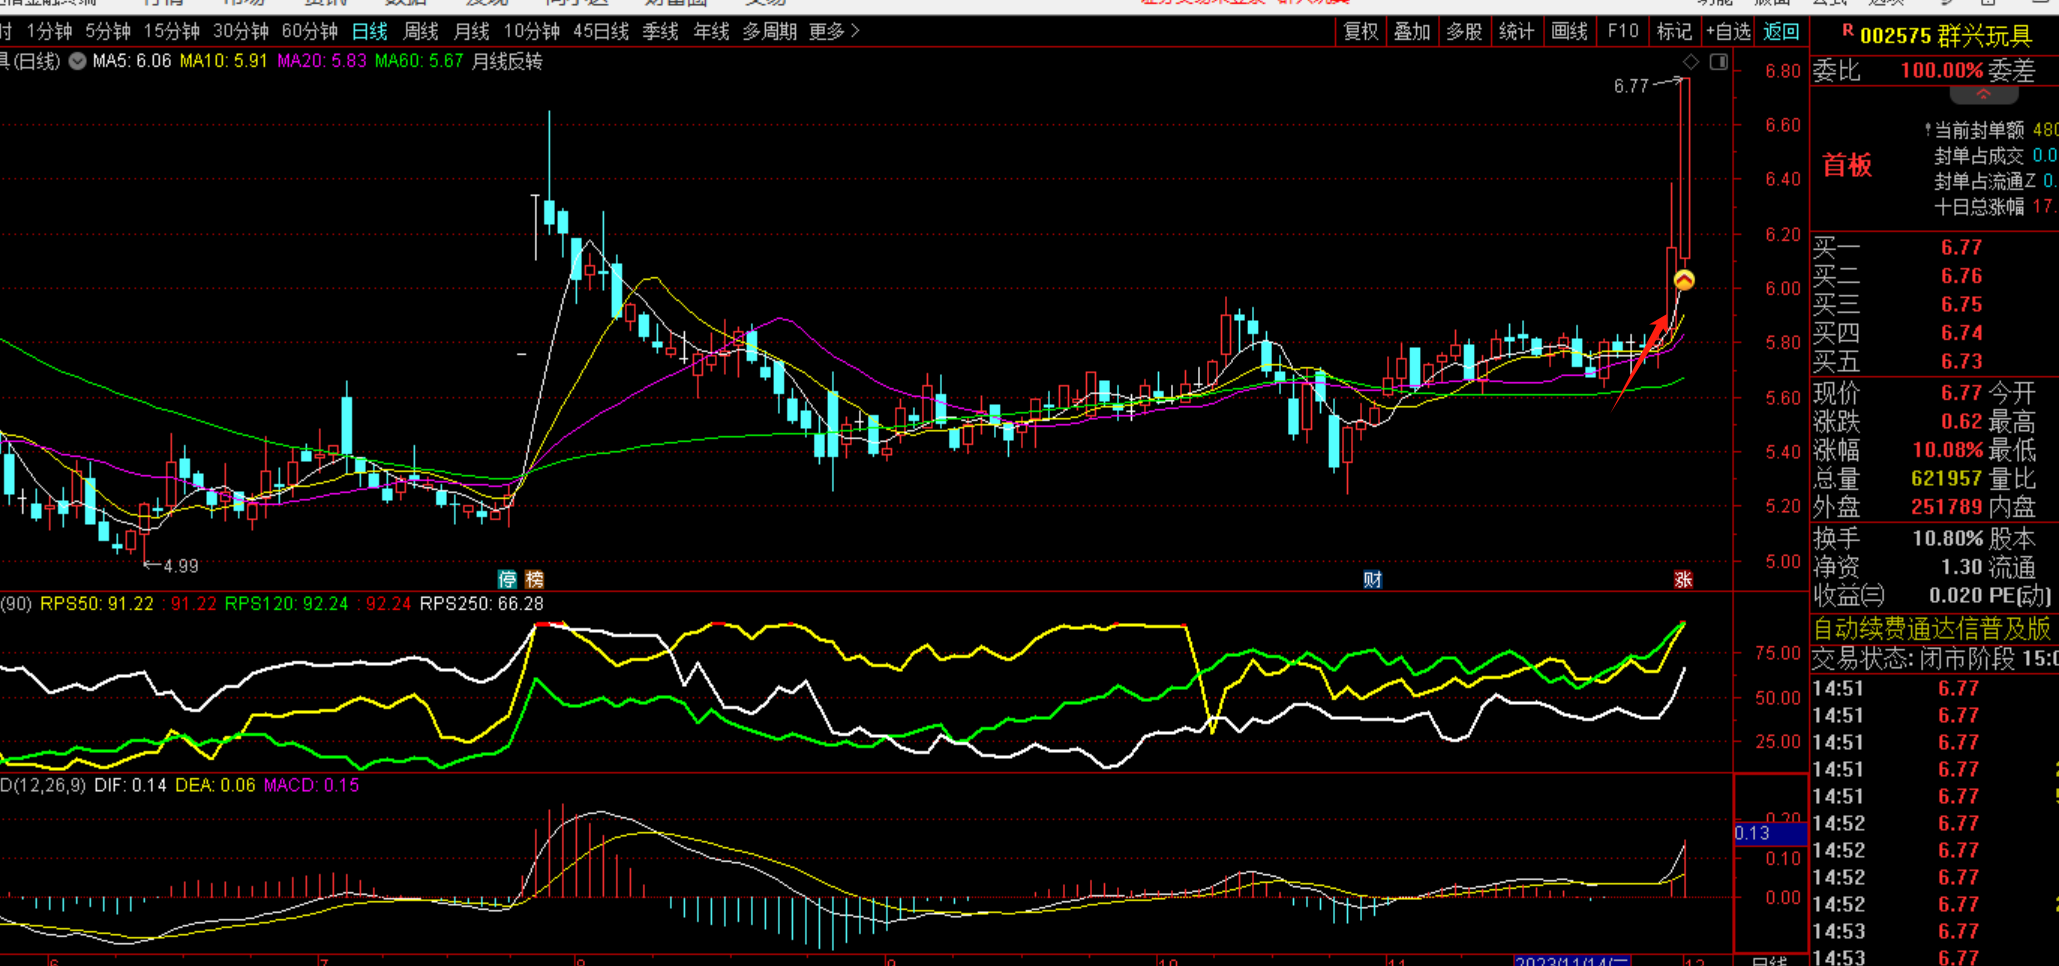Click the R marker beside stock code
Viewport: 2059px width, 966px height.
1847,32
